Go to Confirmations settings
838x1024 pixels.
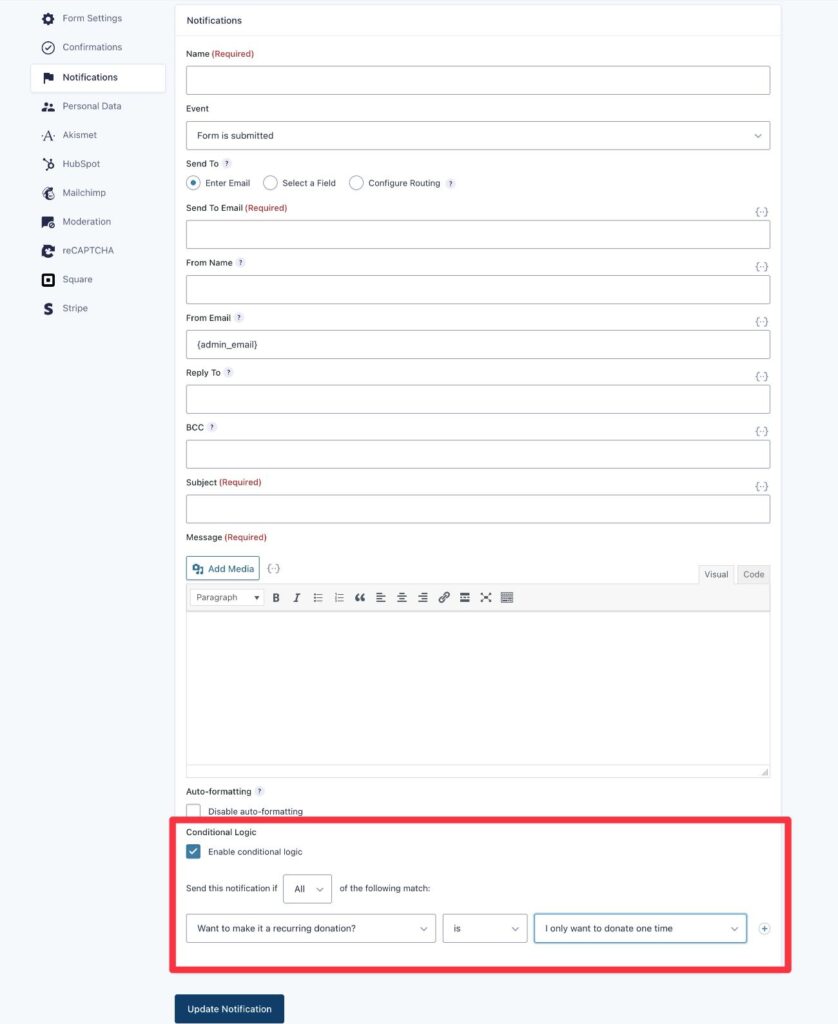(82, 47)
